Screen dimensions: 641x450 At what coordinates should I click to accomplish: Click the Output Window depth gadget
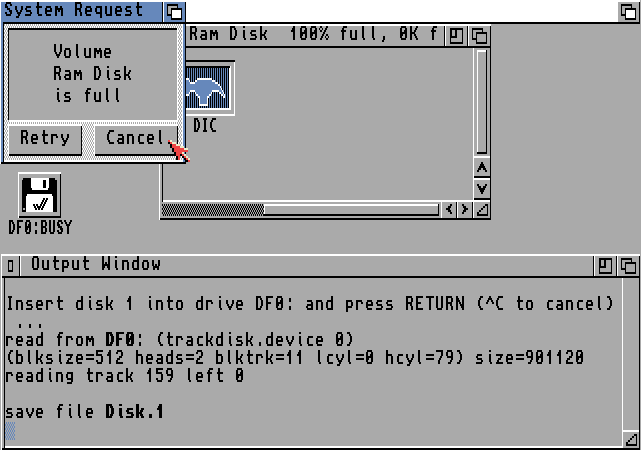click(x=628, y=266)
